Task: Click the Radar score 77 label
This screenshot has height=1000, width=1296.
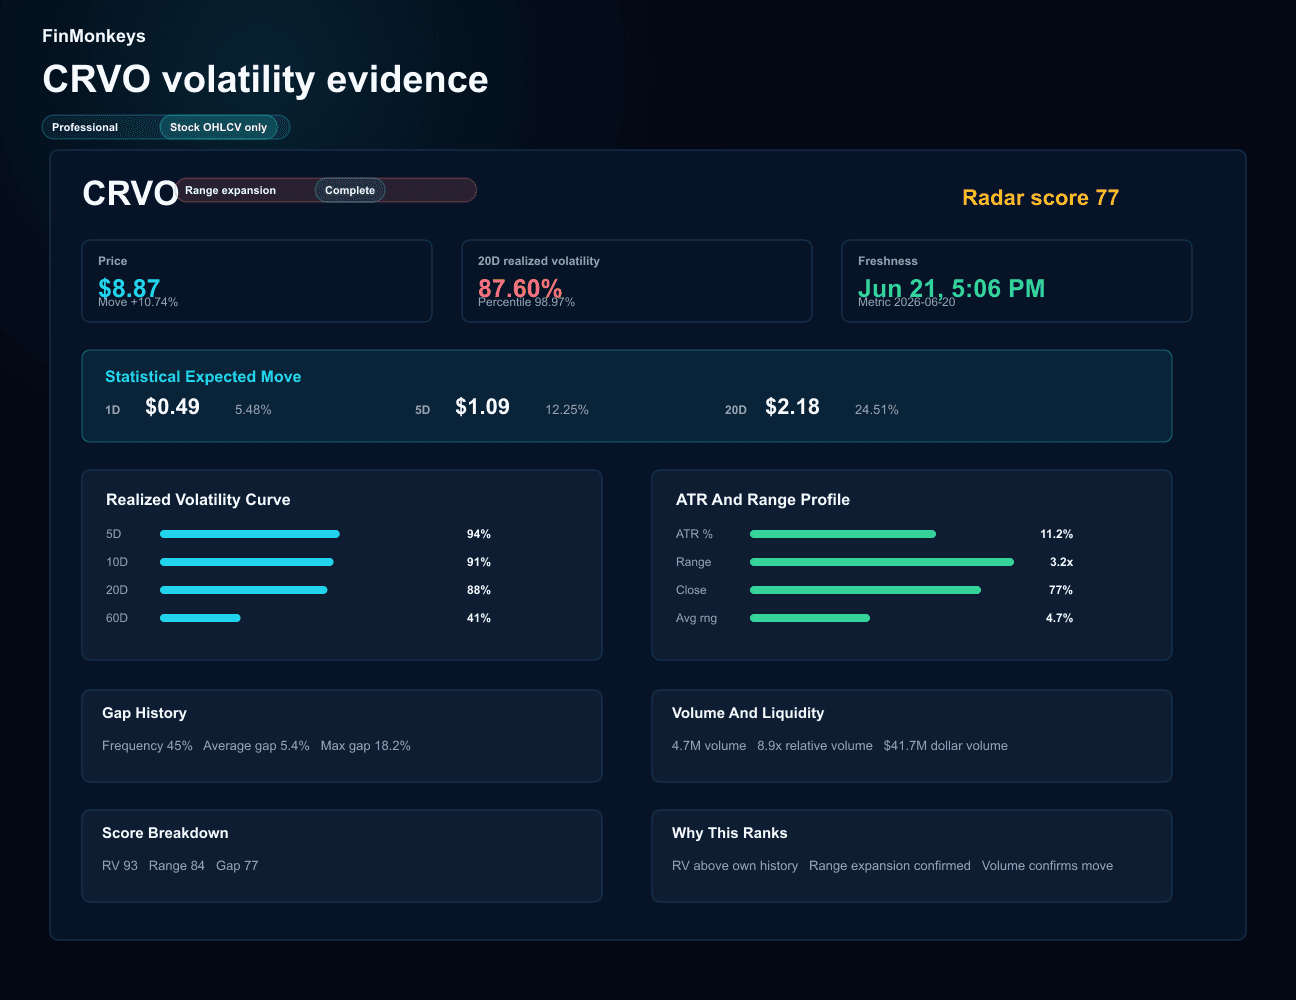Action: (1040, 198)
